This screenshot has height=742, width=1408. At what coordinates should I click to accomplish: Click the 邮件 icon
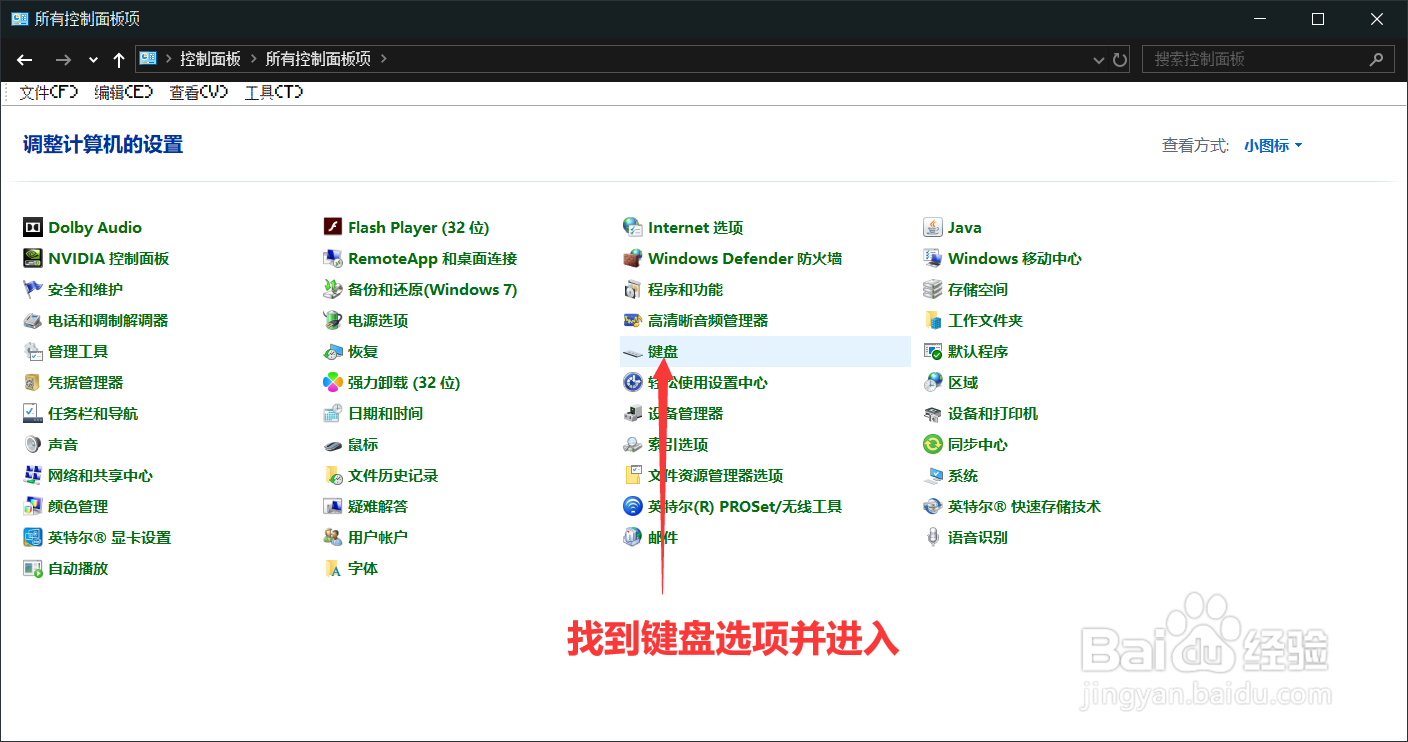[632, 537]
